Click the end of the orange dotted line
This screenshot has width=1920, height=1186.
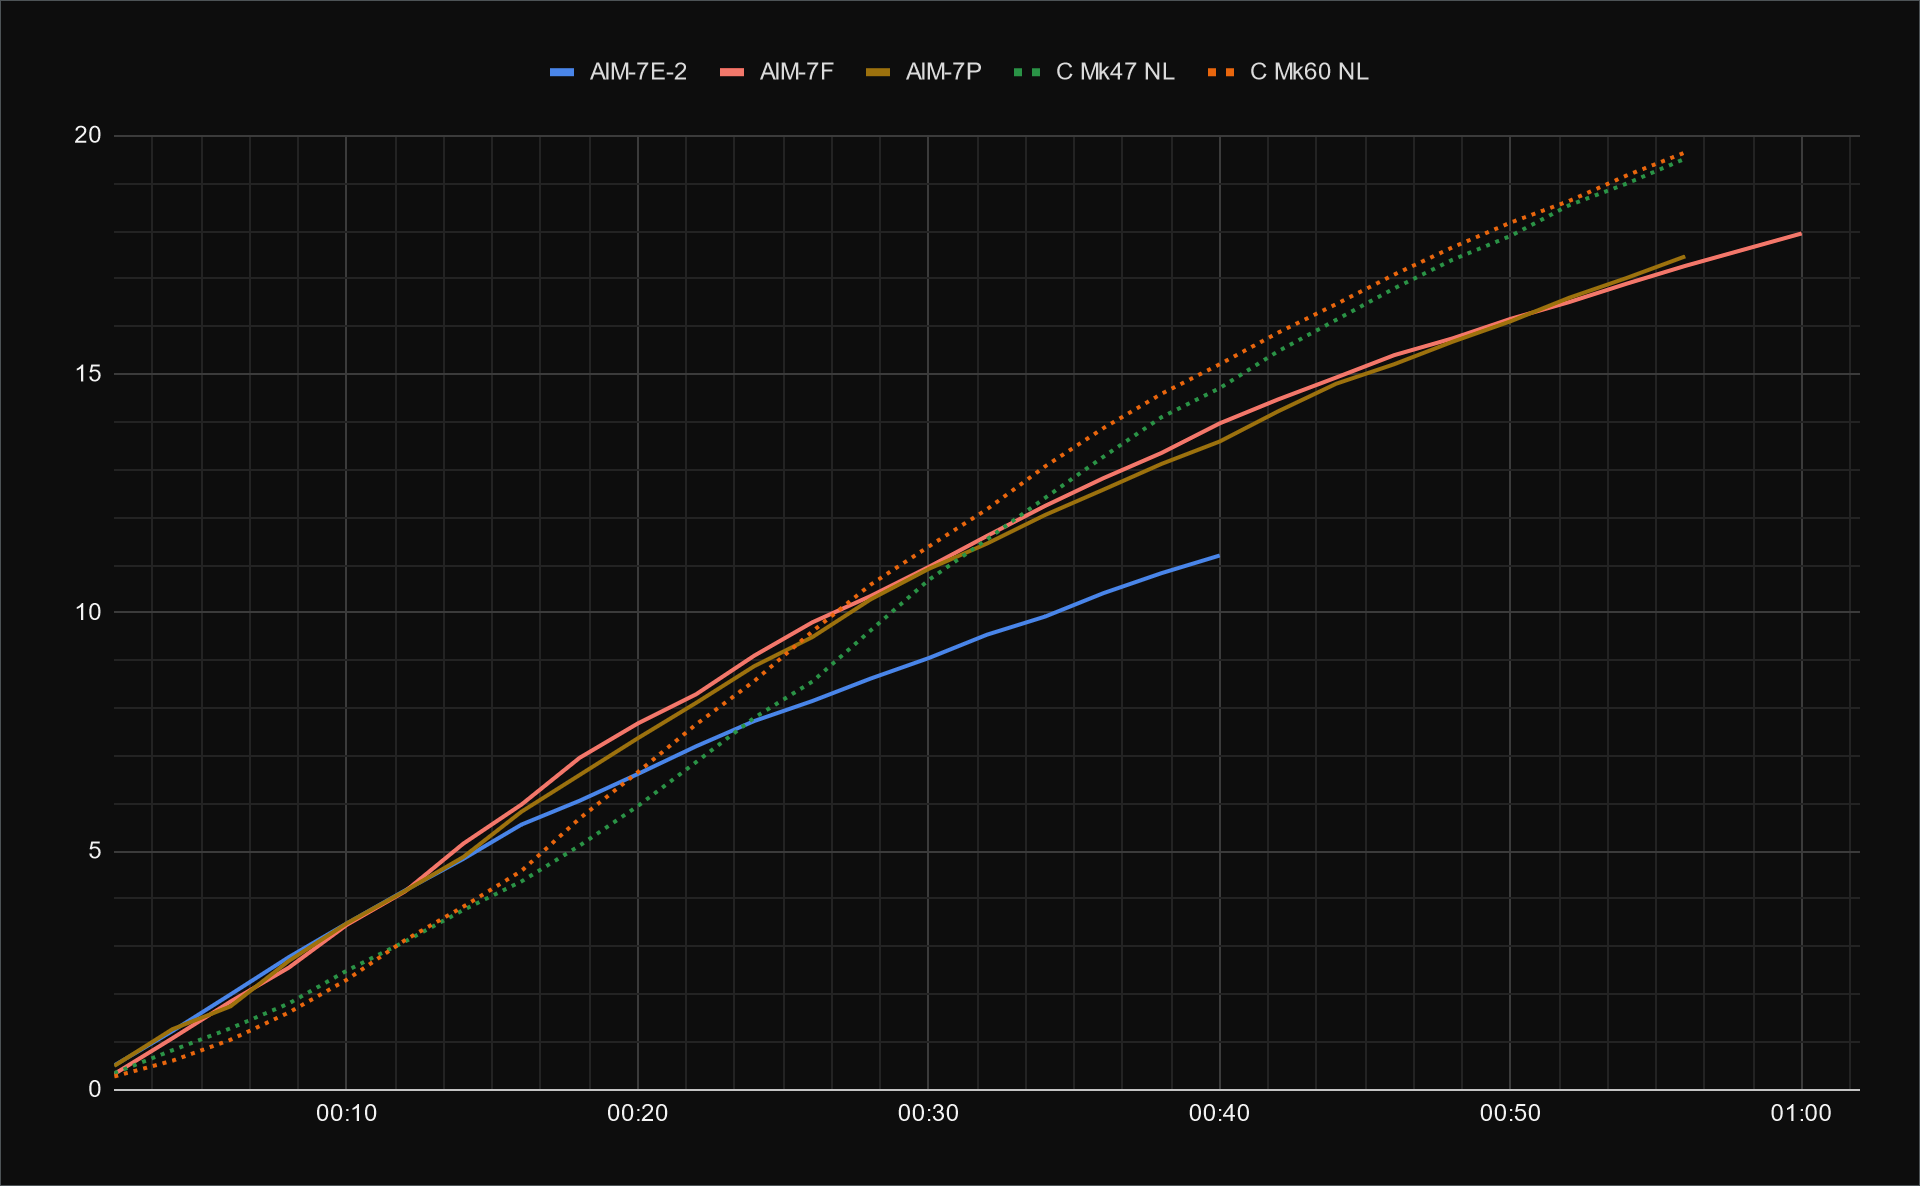(1683, 153)
